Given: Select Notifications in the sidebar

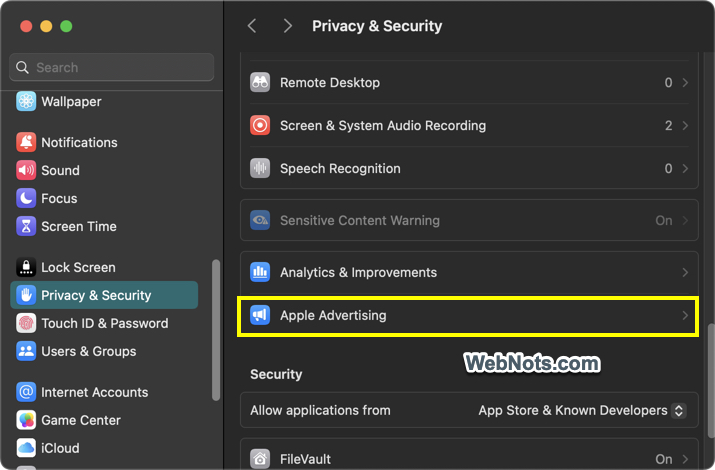Looking at the screenshot, I should 104,142.
